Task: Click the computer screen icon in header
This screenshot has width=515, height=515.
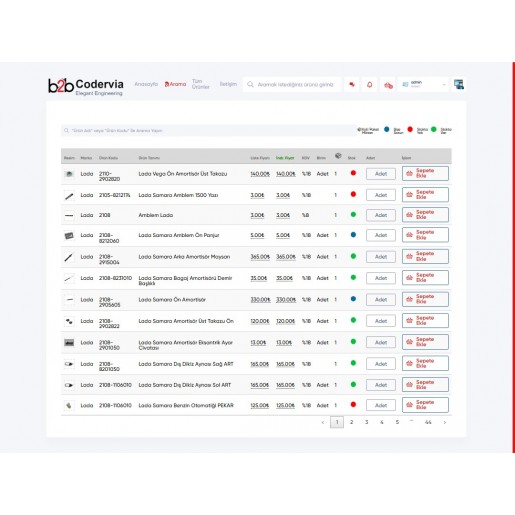Action: [459, 85]
